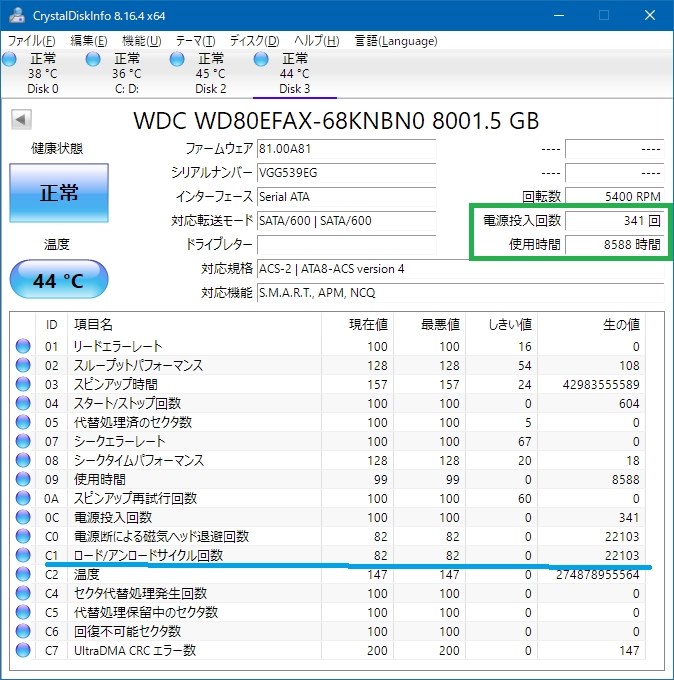
Task: Click the previous disk arrow button
Action: click(21, 119)
